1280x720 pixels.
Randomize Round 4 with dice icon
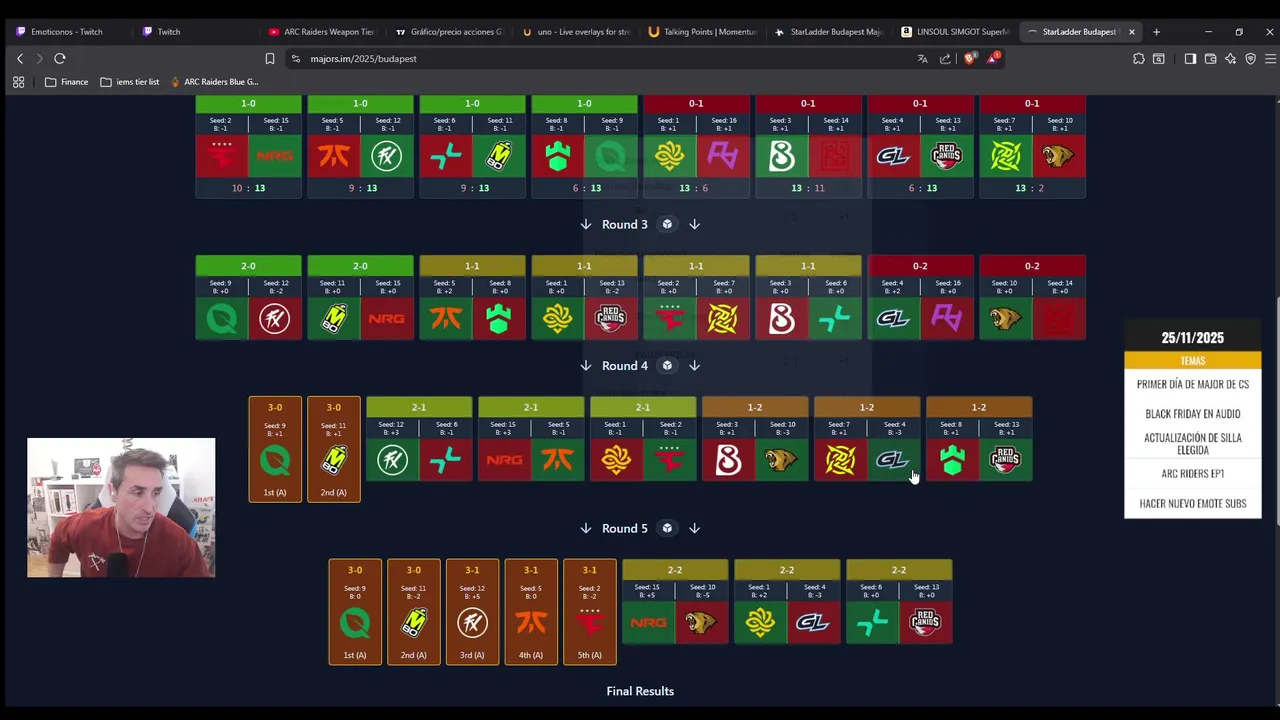[x=667, y=366]
